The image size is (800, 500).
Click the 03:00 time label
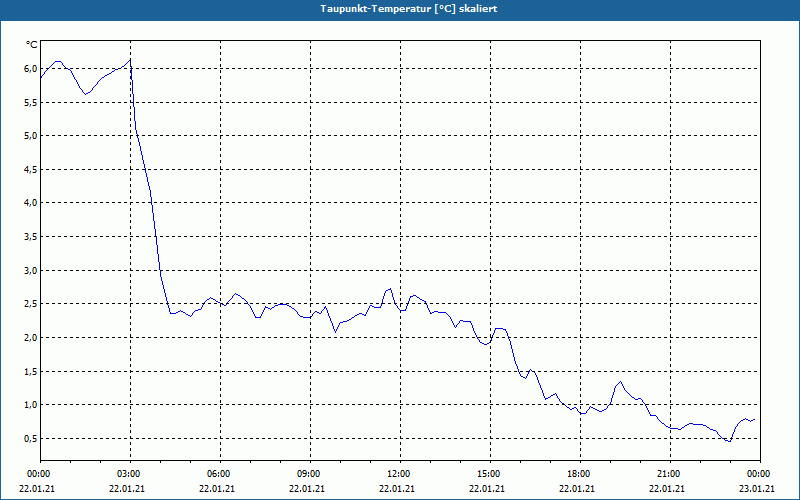(x=130, y=474)
